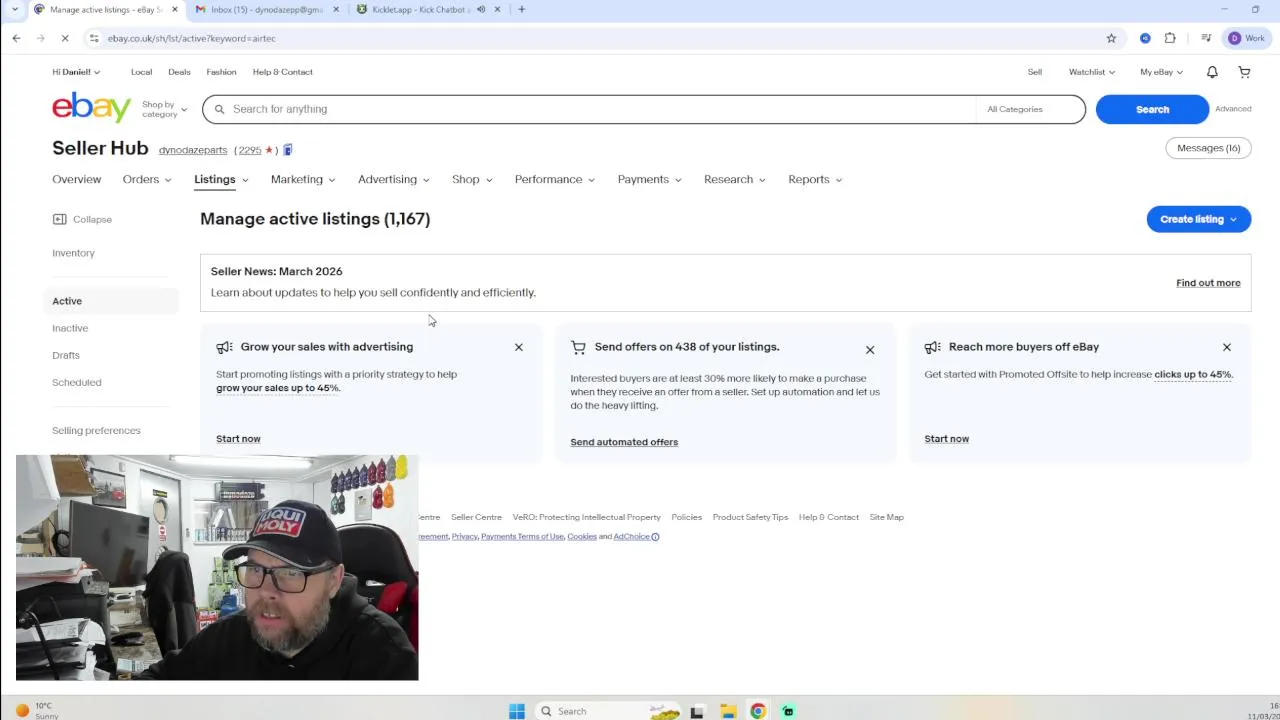Close the Kicklet.app tab
The image size is (1280, 720).
(x=497, y=9)
